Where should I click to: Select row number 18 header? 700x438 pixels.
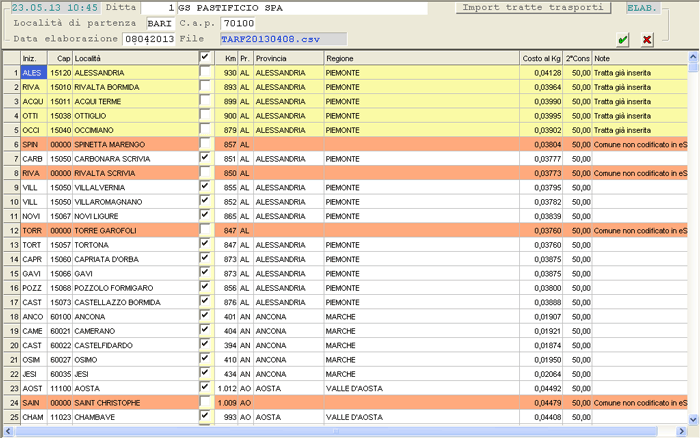point(12,317)
